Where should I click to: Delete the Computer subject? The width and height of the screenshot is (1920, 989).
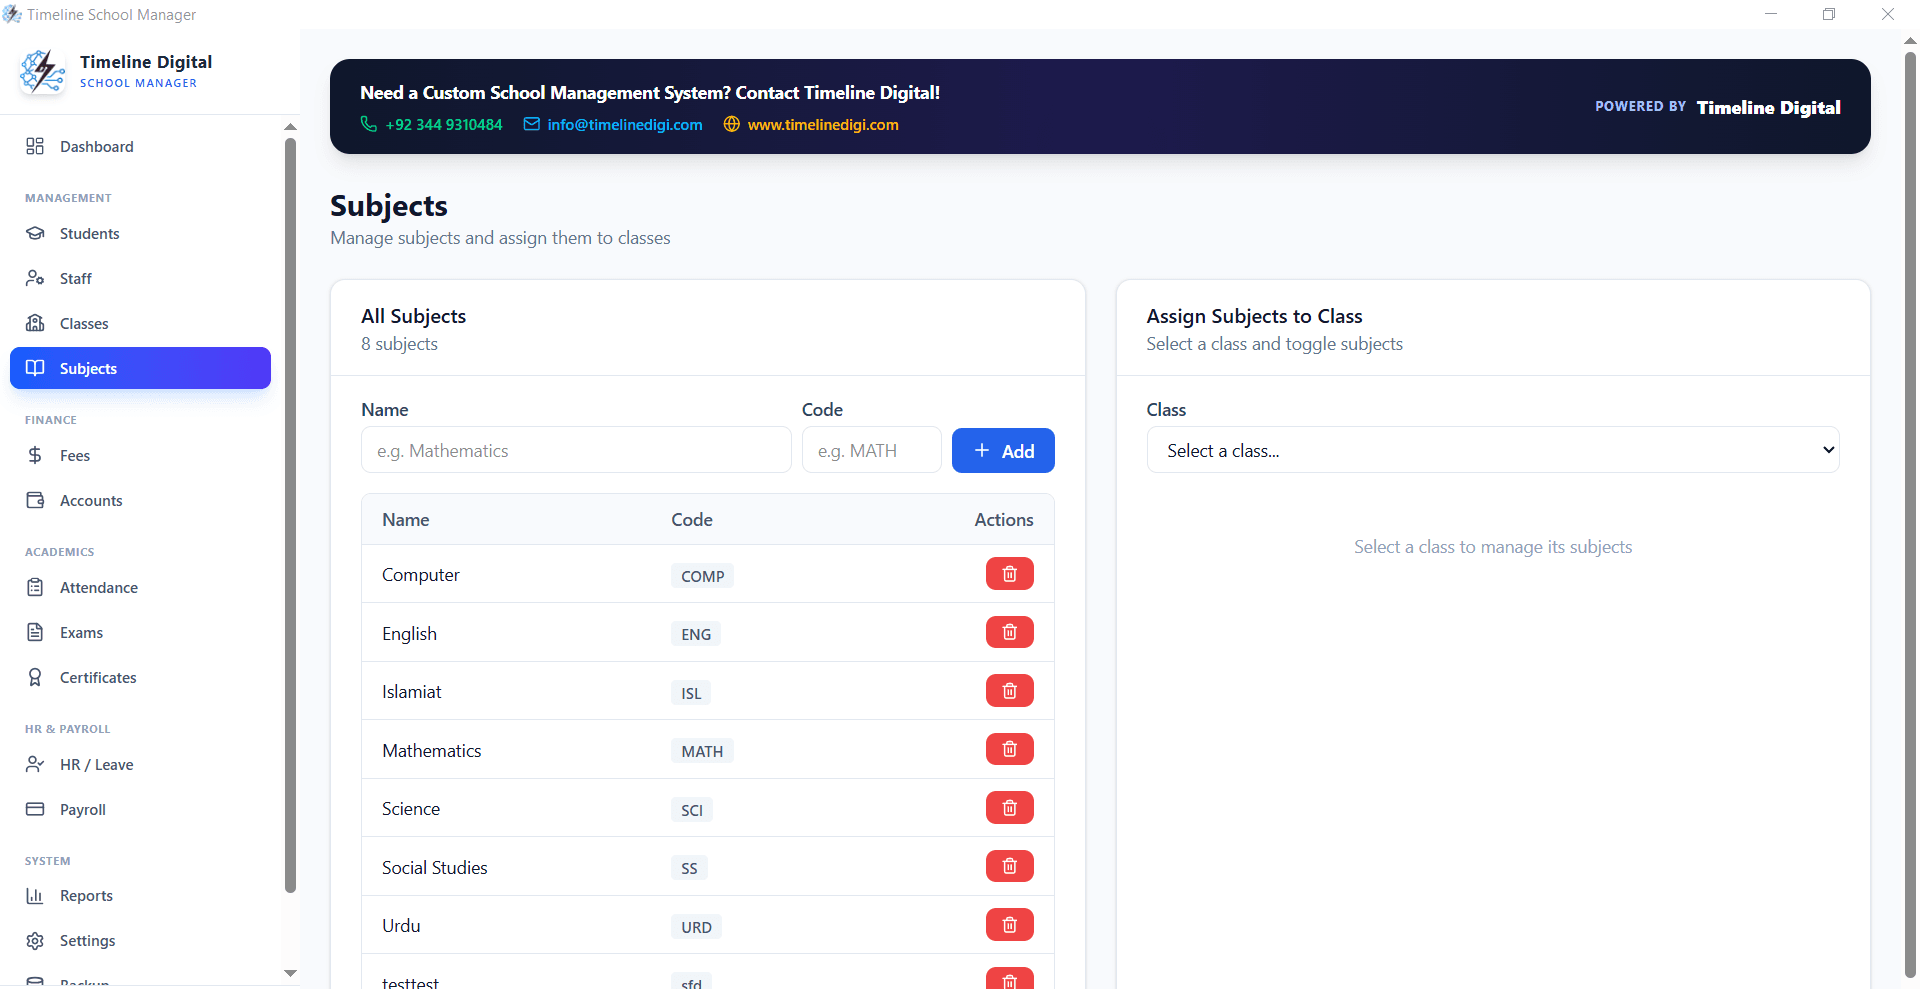[x=1009, y=573]
